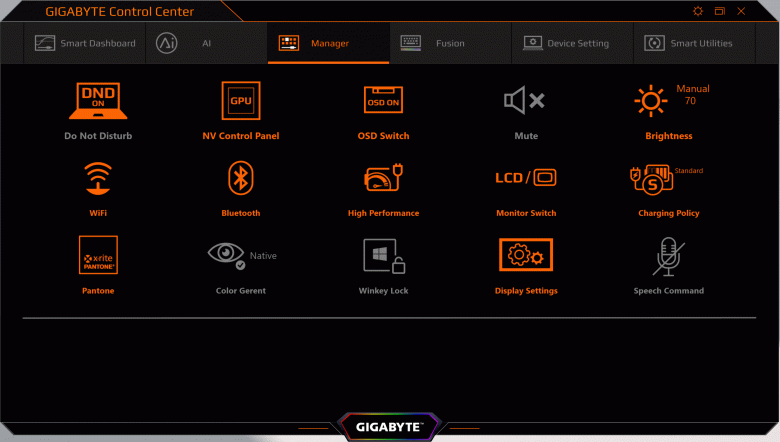
Task: Go to the Device Setting tab
Action: pyautogui.click(x=572, y=43)
